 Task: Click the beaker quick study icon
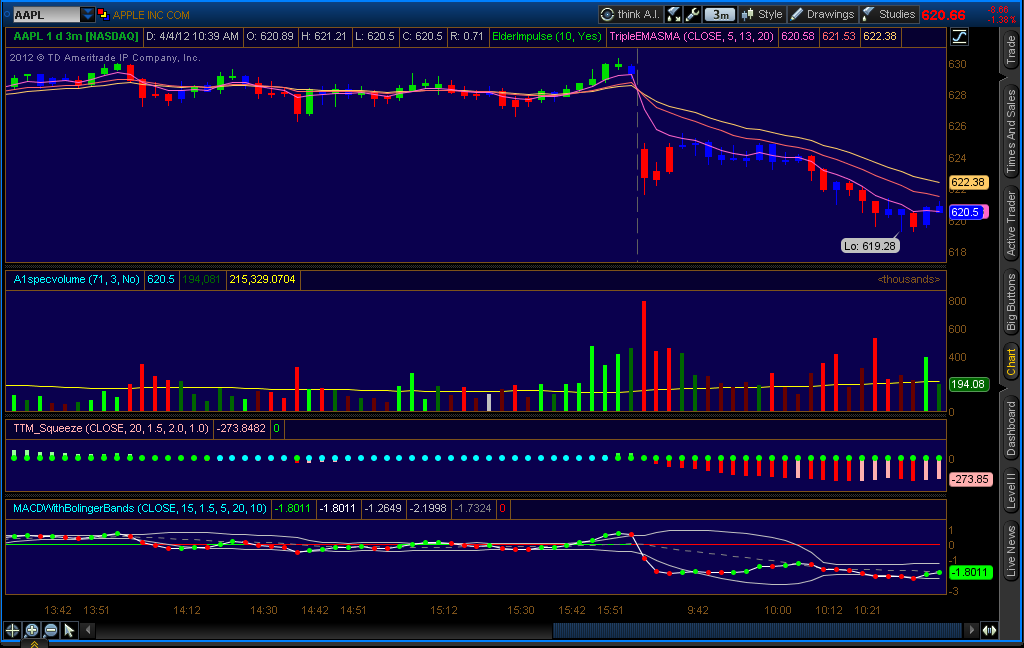[x=674, y=14]
